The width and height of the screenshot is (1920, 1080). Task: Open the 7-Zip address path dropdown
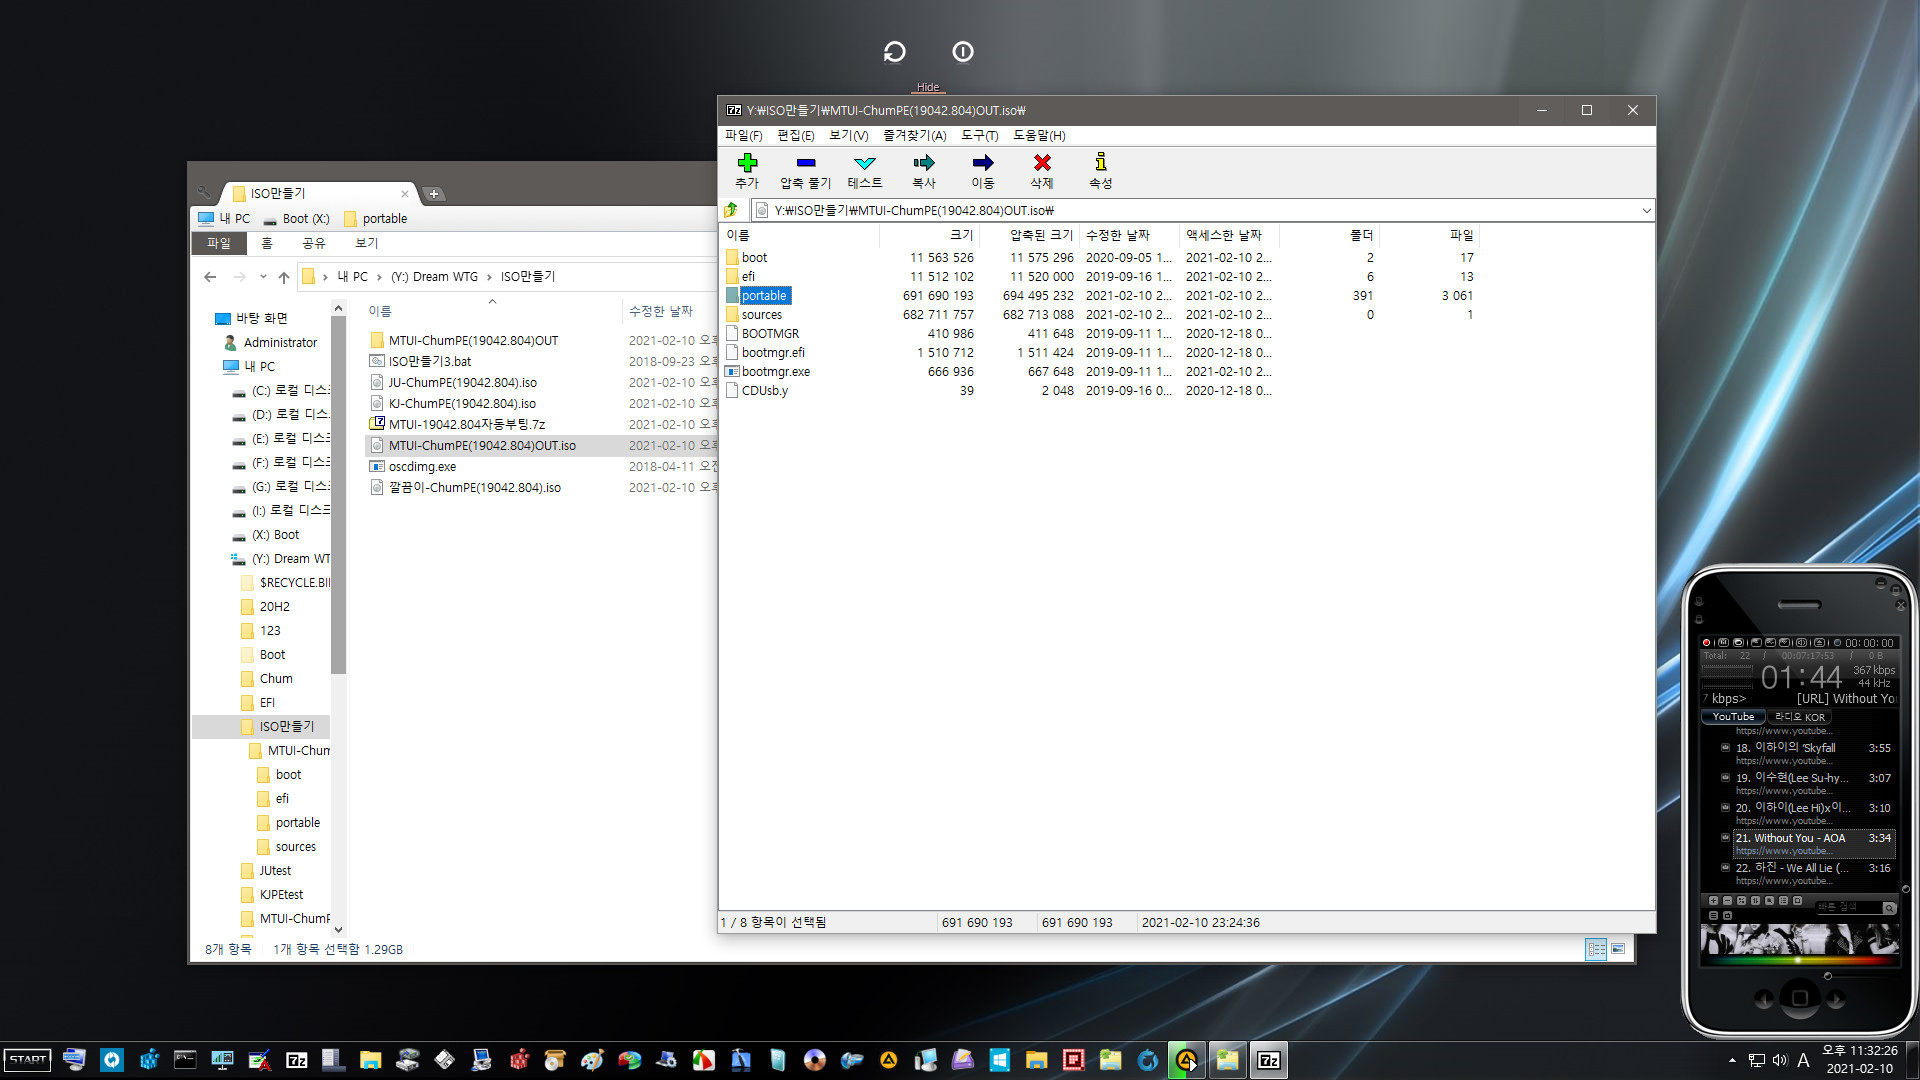pyautogui.click(x=1646, y=210)
